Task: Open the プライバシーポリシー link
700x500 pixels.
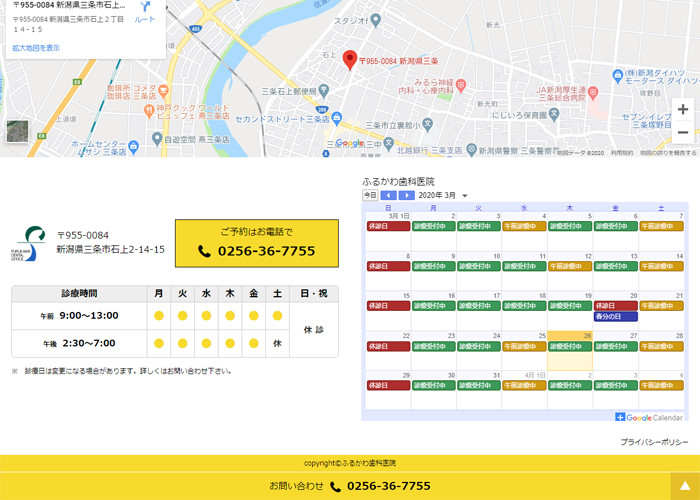Action: (x=654, y=441)
